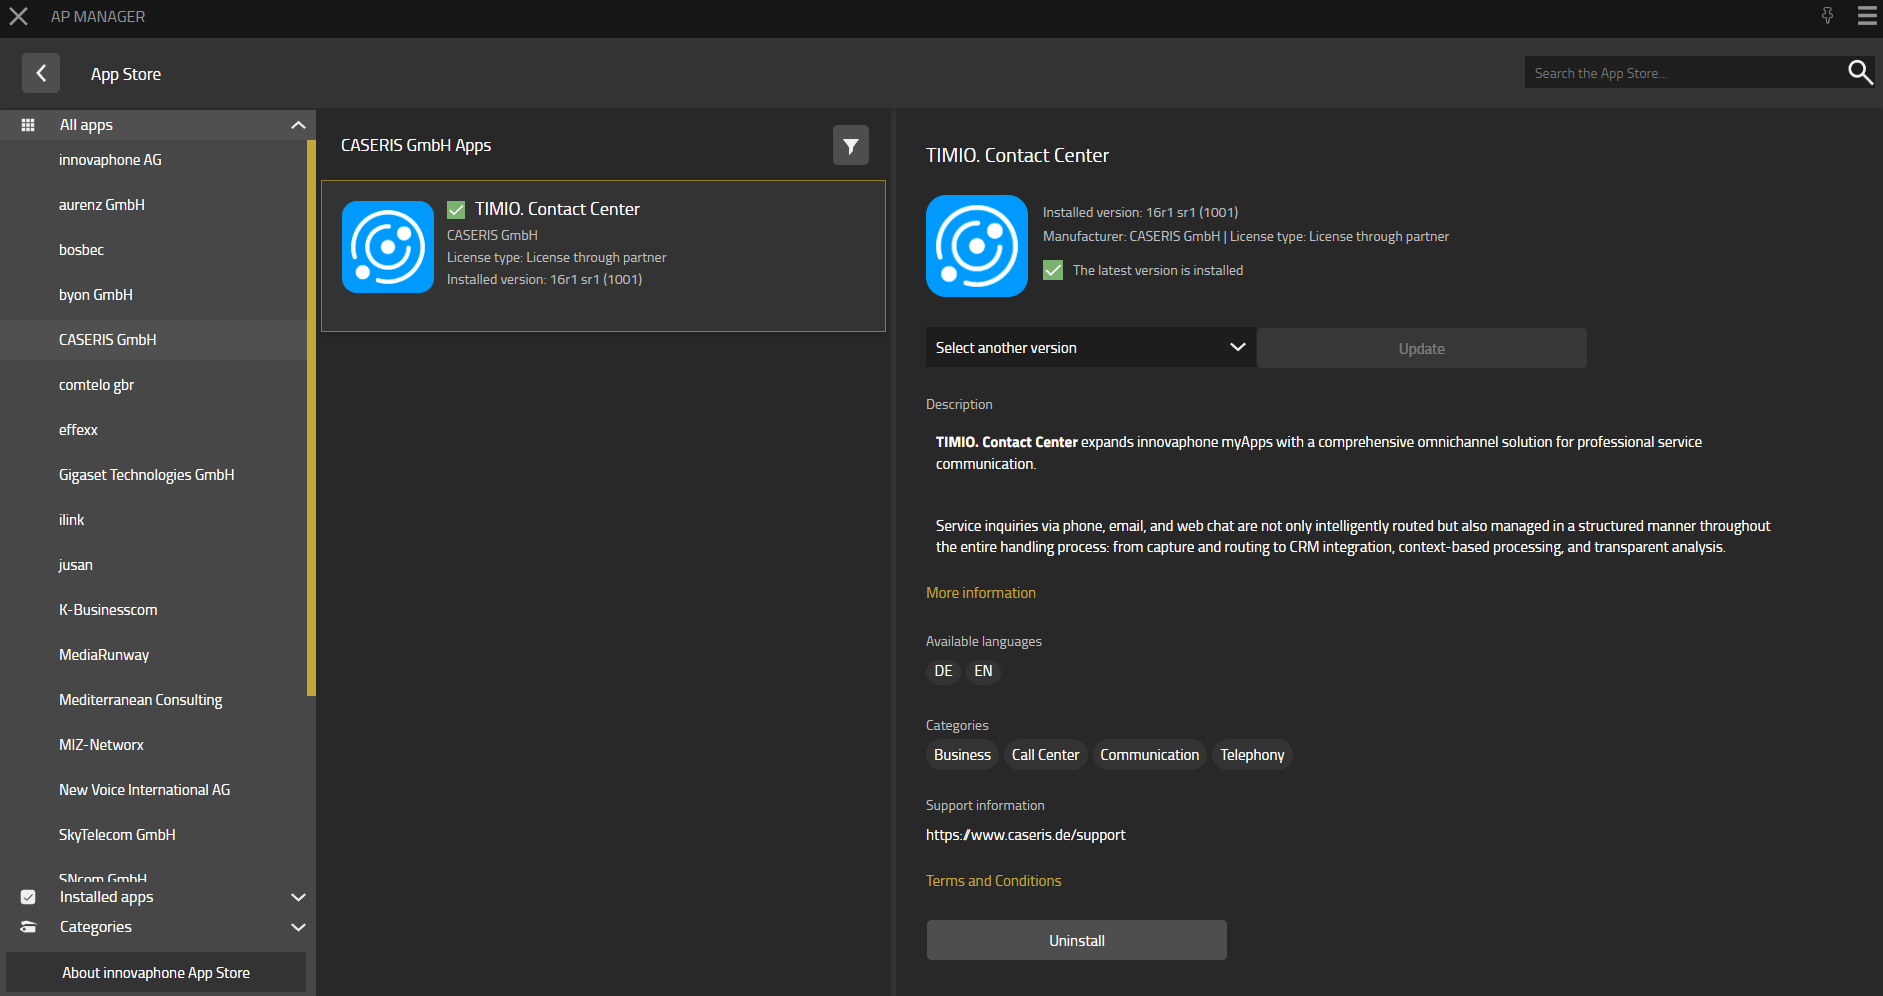Click the Categories label in the sidebar
The width and height of the screenshot is (1883, 996).
[96, 927]
